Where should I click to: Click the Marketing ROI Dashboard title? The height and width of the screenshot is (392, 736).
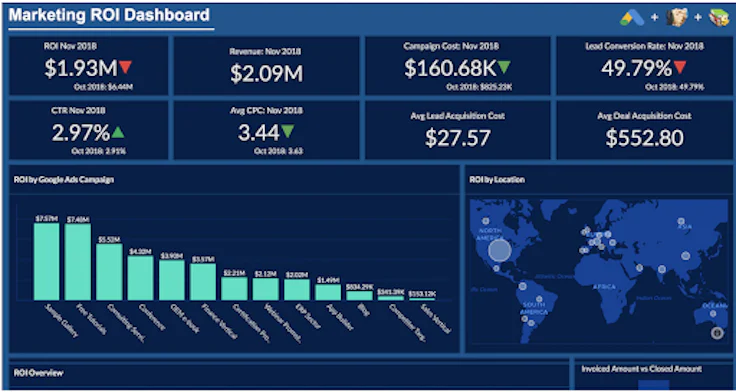pyautogui.click(x=109, y=15)
